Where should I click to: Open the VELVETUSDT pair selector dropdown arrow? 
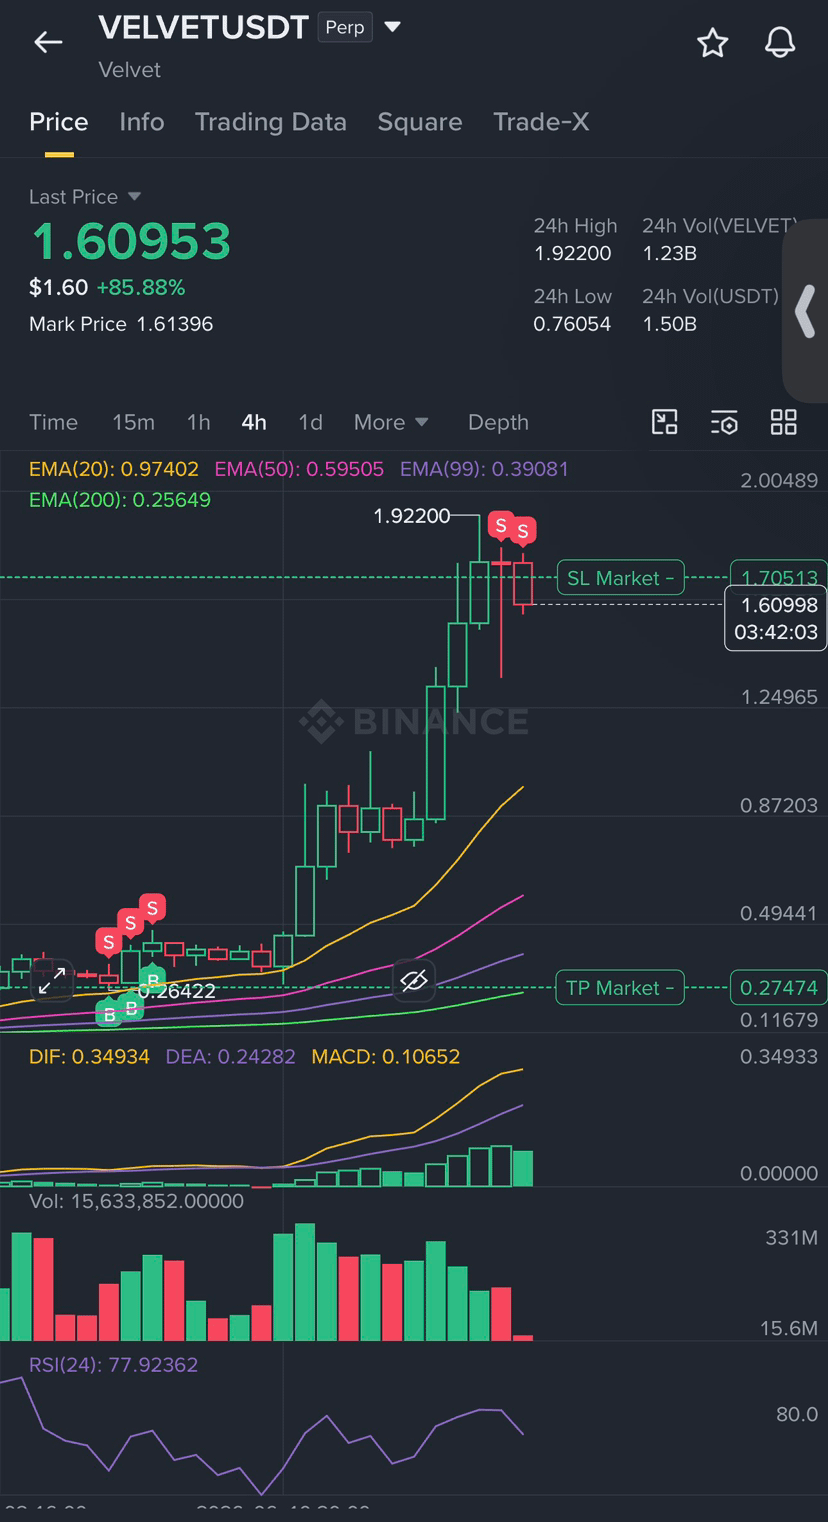[393, 27]
